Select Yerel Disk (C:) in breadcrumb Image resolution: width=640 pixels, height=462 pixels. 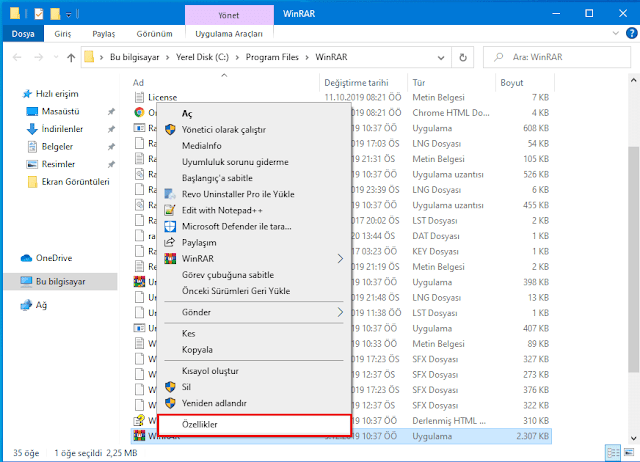(x=202, y=58)
